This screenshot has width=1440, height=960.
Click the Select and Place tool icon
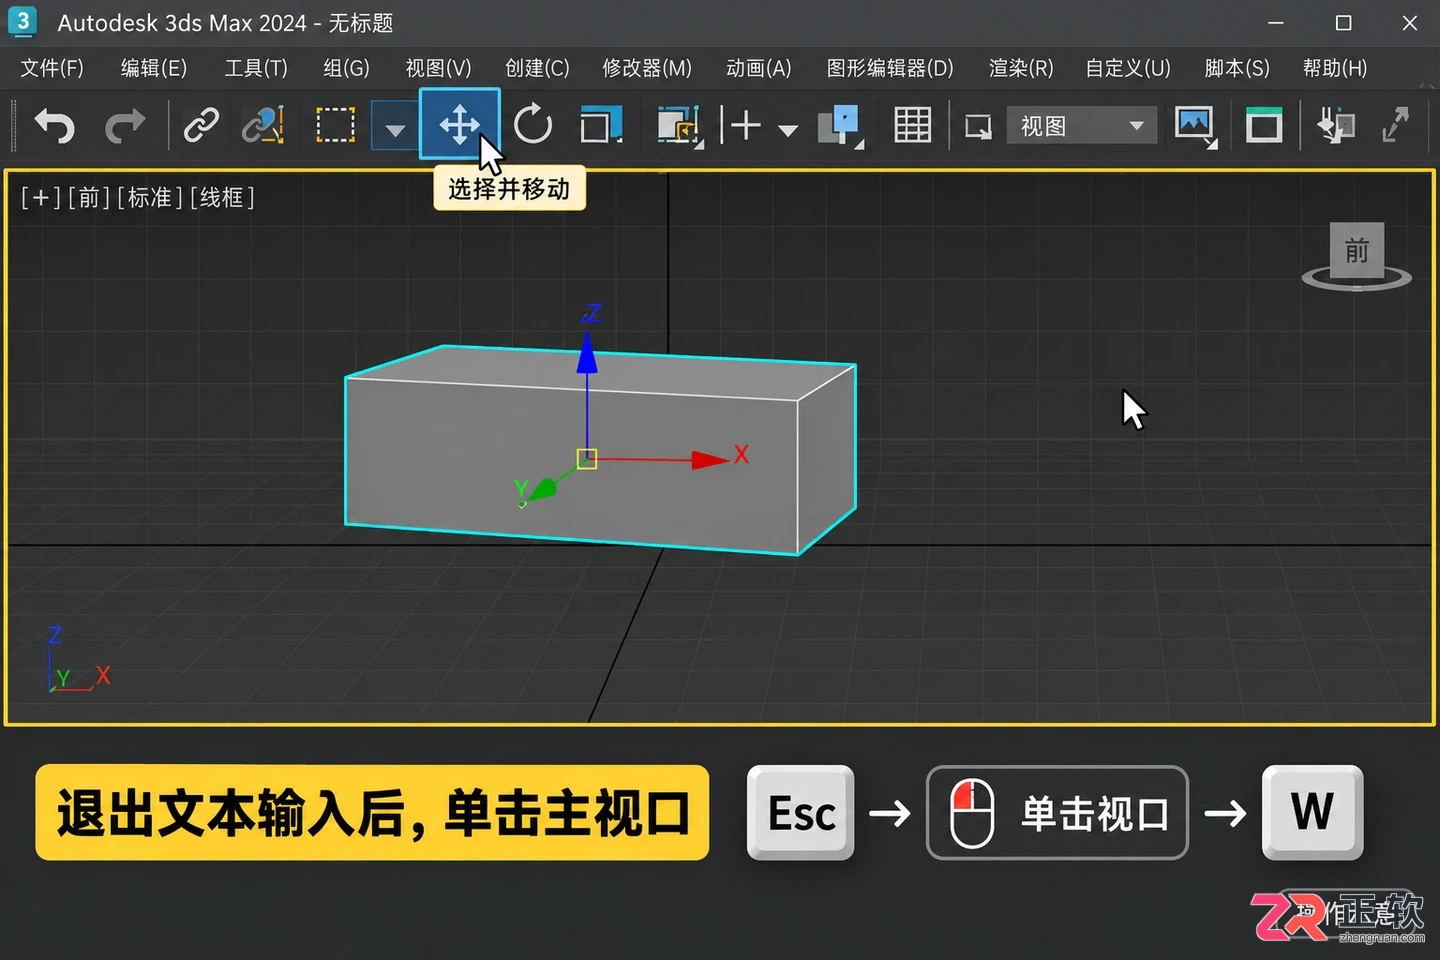pos(679,126)
